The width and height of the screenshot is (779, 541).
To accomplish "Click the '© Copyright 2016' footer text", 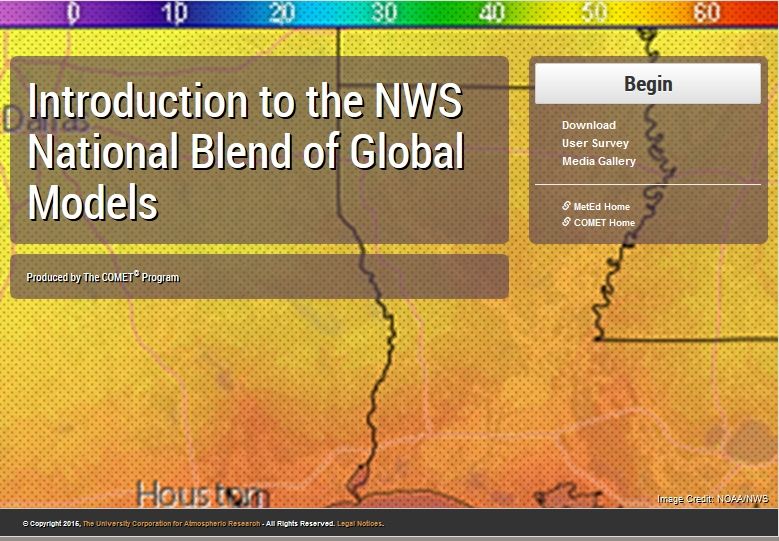I will click(x=51, y=524).
